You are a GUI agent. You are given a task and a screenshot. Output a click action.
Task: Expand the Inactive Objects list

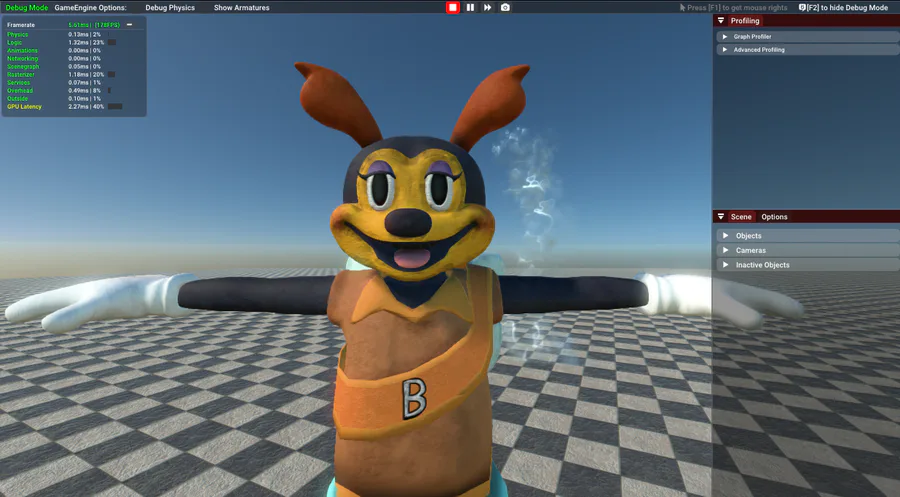[x=806, y=265]
